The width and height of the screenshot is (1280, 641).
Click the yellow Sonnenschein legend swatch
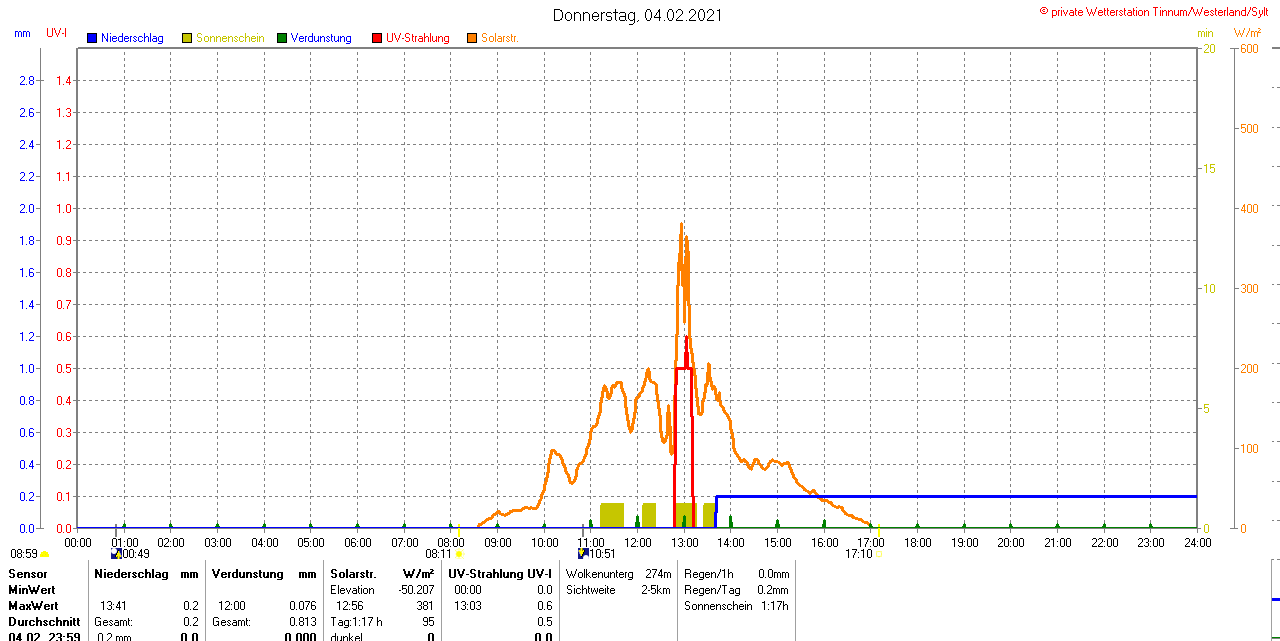click(x=187, y=38)
